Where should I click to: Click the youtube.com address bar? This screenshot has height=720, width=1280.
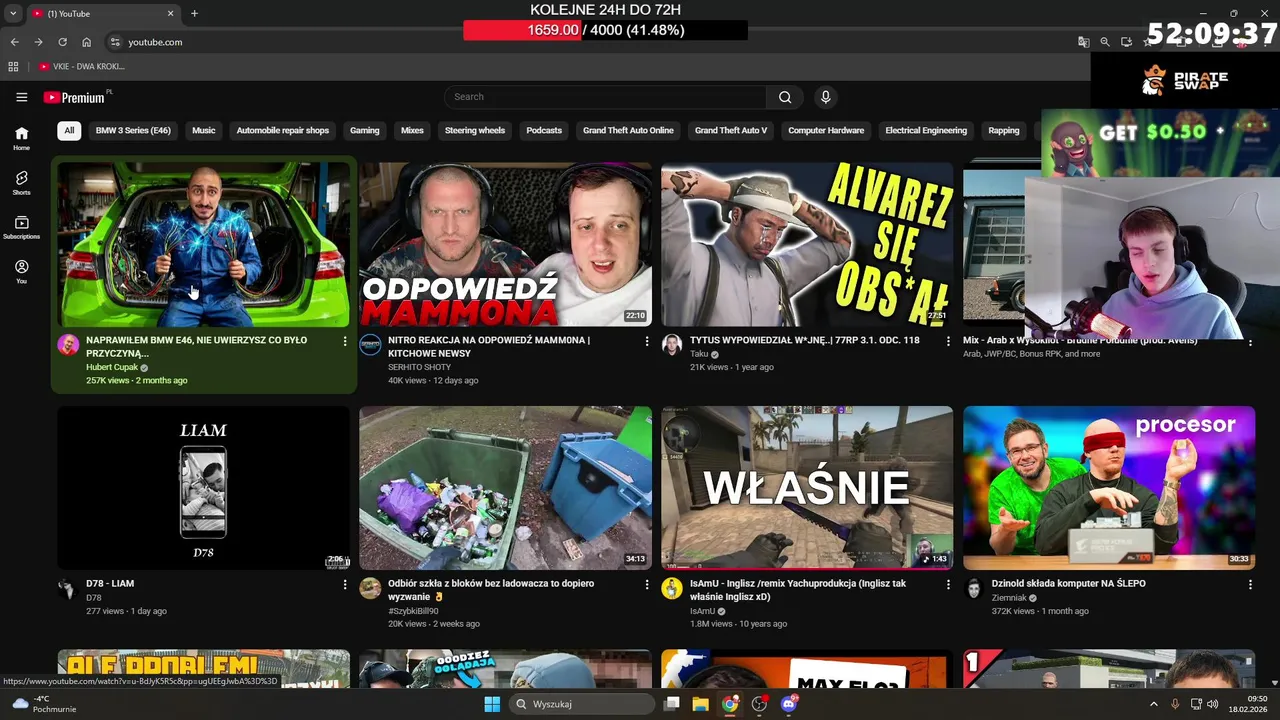point(590,42)
